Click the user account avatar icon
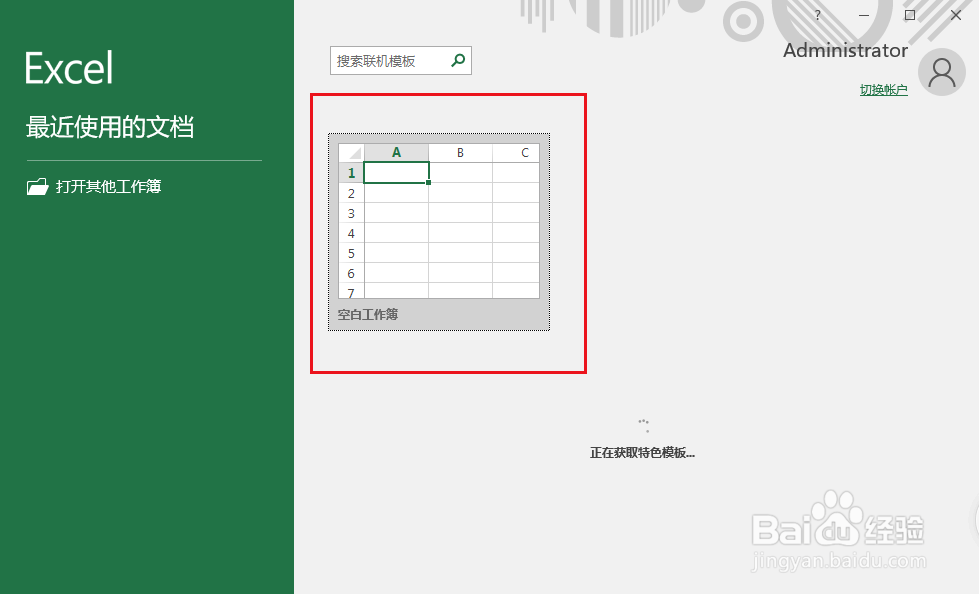This screenshot has height=594, width=979. (x=942, y=72)
